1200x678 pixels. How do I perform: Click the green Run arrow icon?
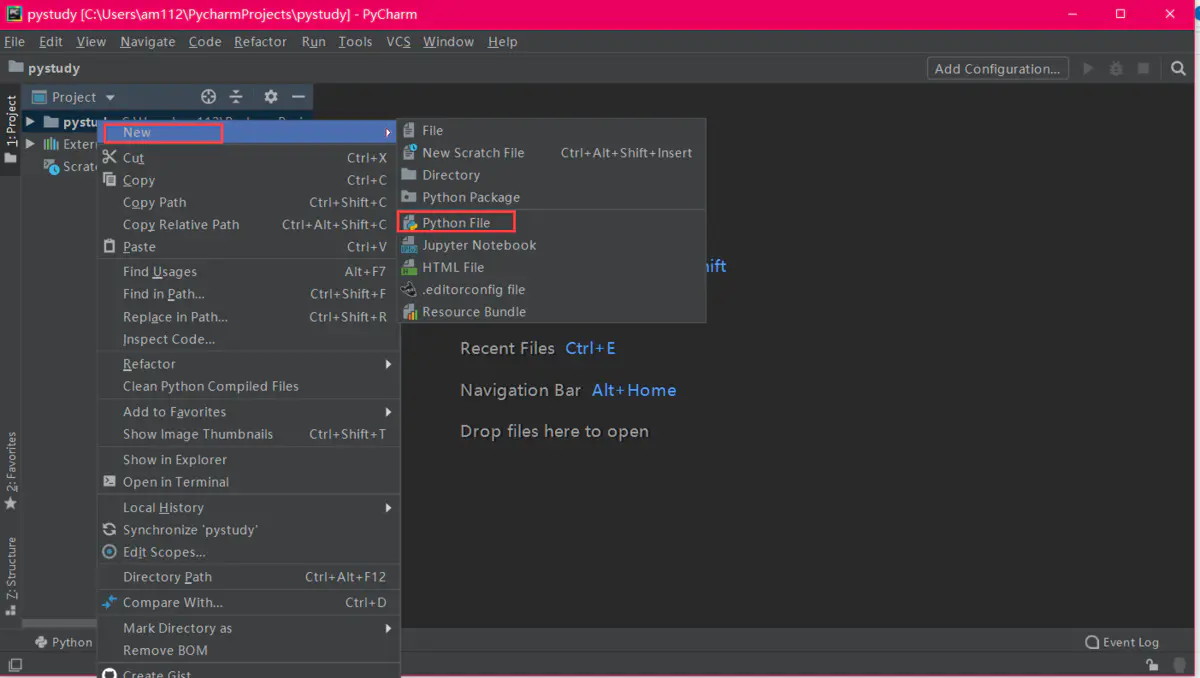1089,69
